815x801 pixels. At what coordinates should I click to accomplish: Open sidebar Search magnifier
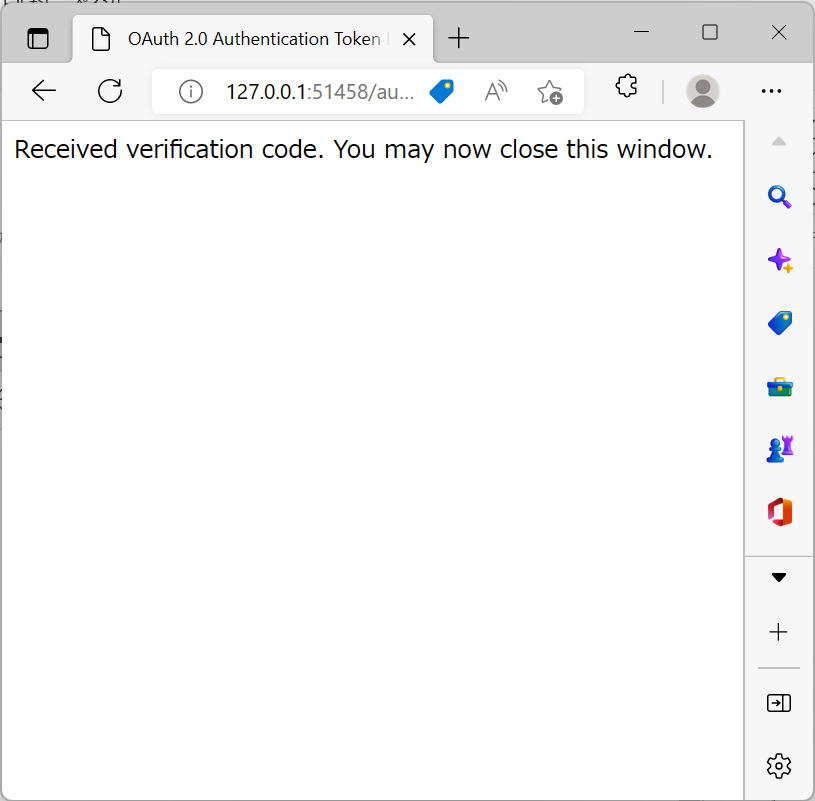[779, 197]
